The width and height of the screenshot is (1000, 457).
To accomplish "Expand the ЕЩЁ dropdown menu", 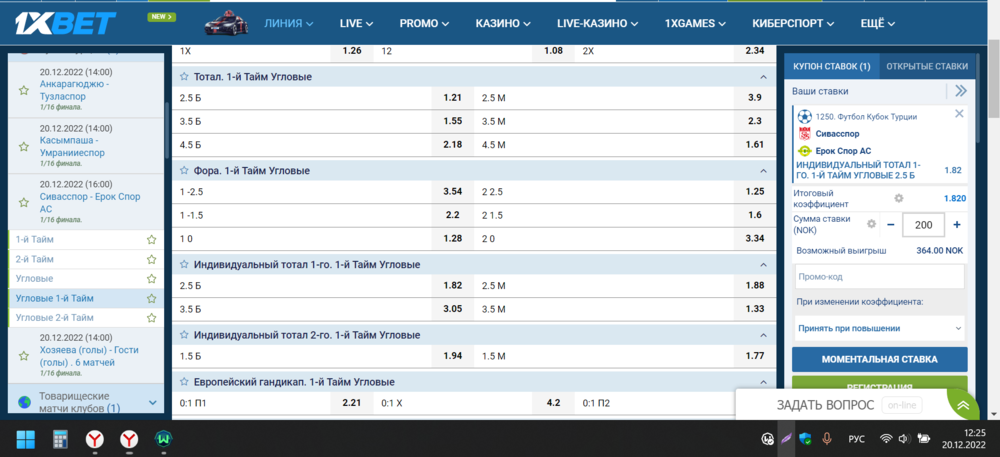I will click(x=878, y=24).
